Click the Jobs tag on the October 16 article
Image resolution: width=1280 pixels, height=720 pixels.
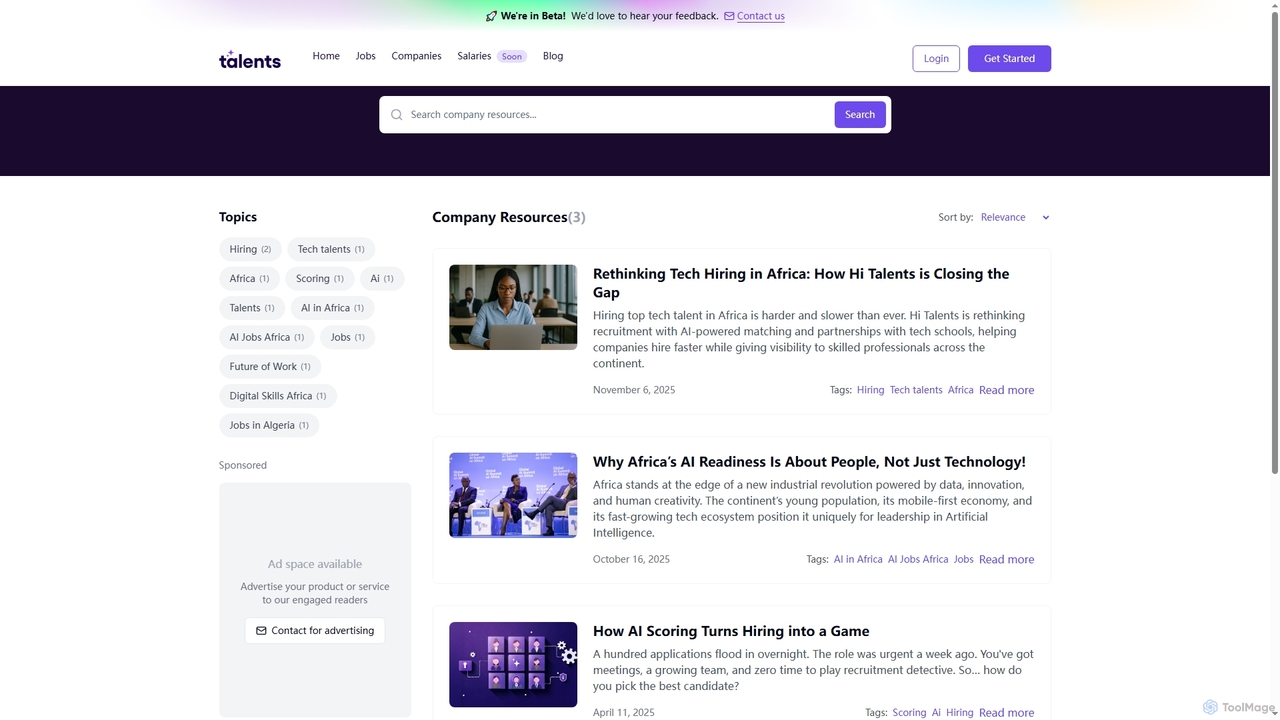963,559
